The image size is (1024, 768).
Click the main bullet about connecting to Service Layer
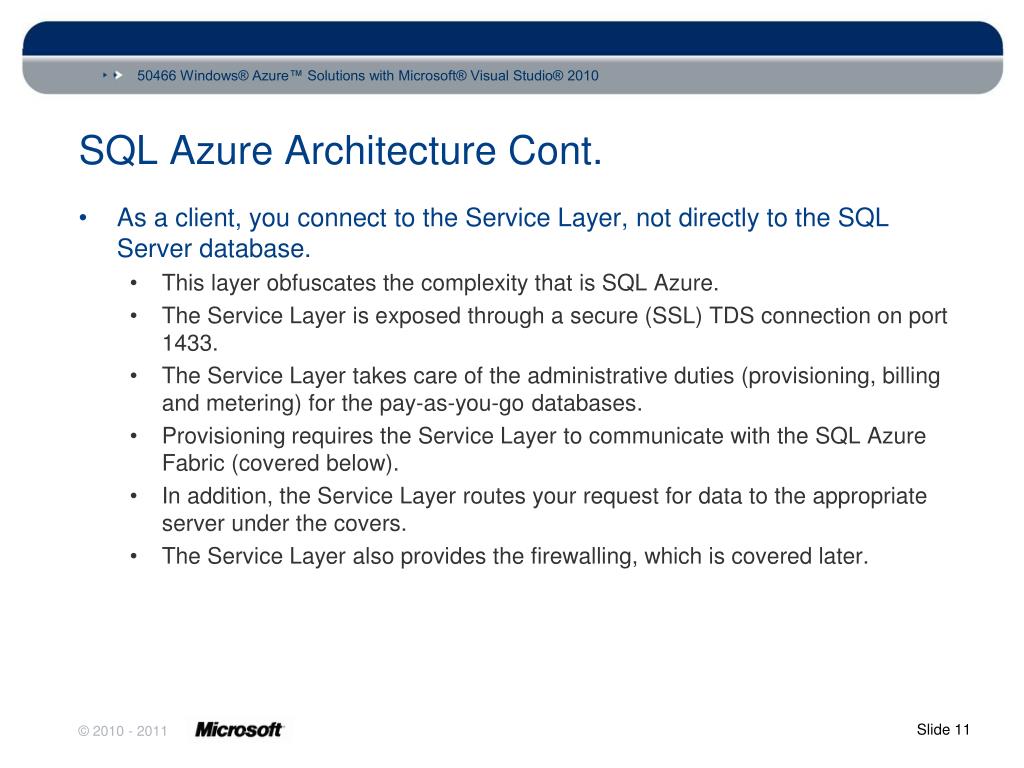[x=503, y=233]
